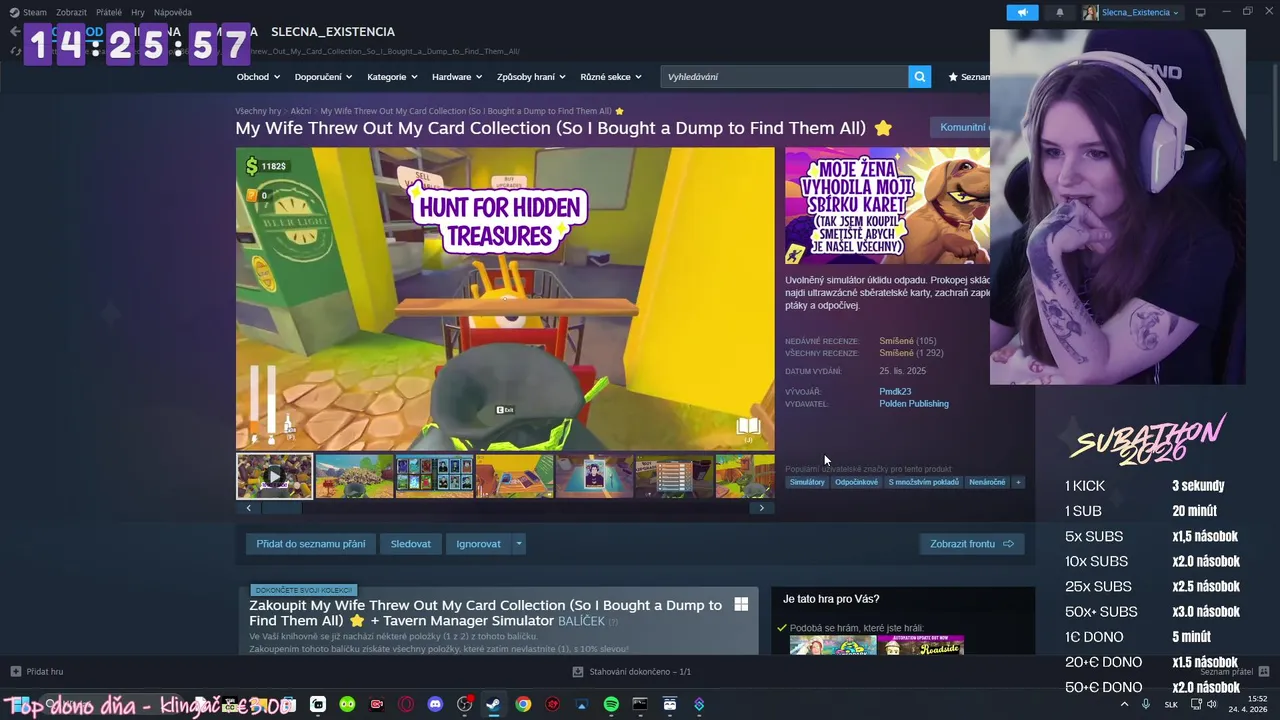Select the S množstvím pokladů tag
Viewport: 1280px width, 720px height.
click(923, 482)
